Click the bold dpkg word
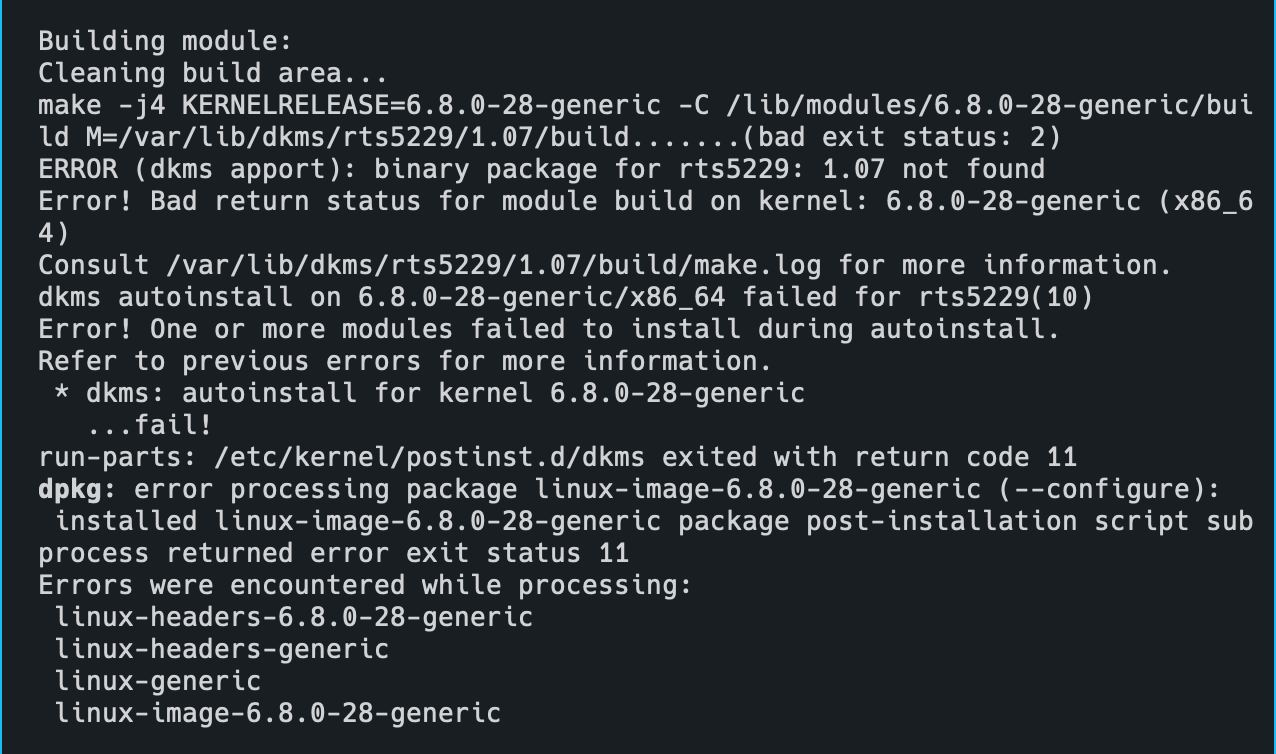This screenshot has width=1276, height=754. click(x=78, y=489)
